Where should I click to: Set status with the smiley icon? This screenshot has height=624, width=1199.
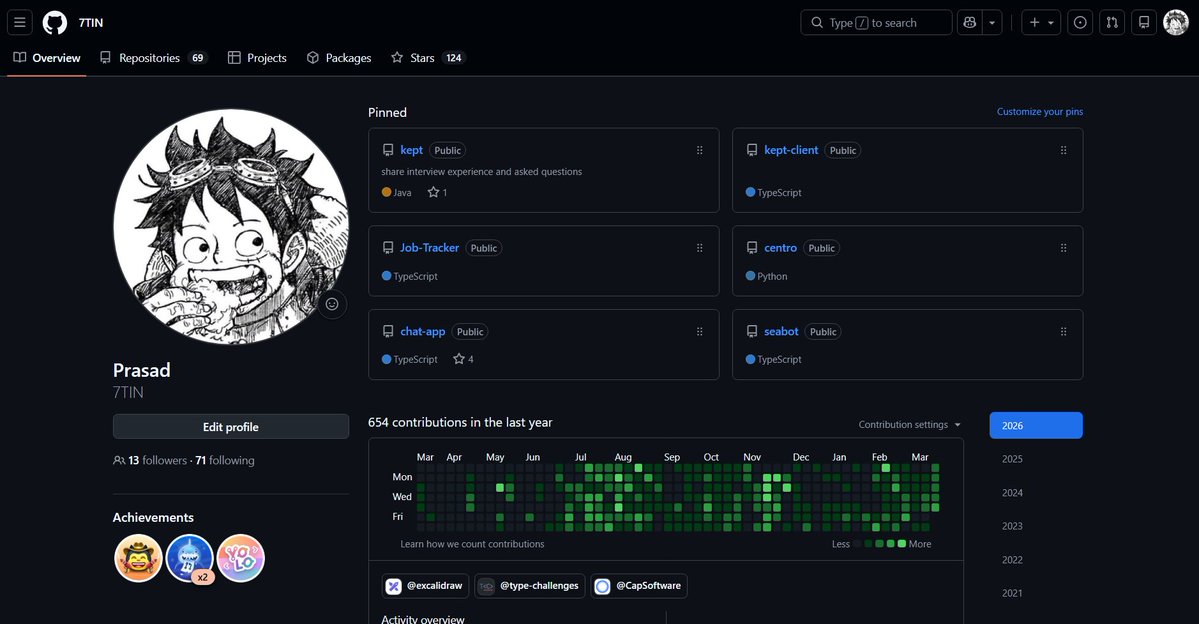pos(332,304)
